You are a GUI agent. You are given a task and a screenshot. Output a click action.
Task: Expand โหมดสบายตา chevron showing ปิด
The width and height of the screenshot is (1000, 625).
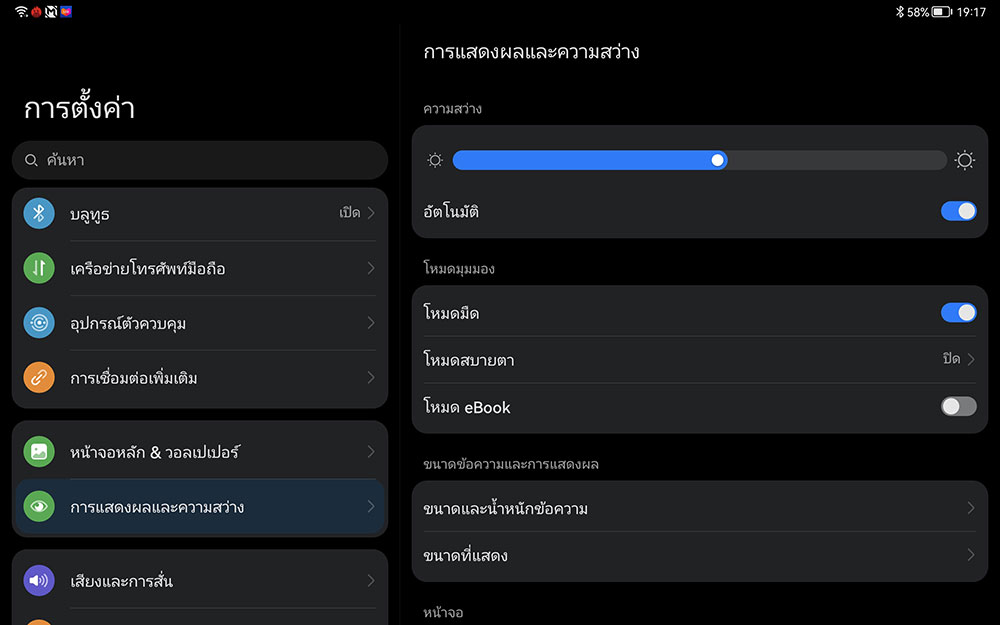[x=970, y=359]
